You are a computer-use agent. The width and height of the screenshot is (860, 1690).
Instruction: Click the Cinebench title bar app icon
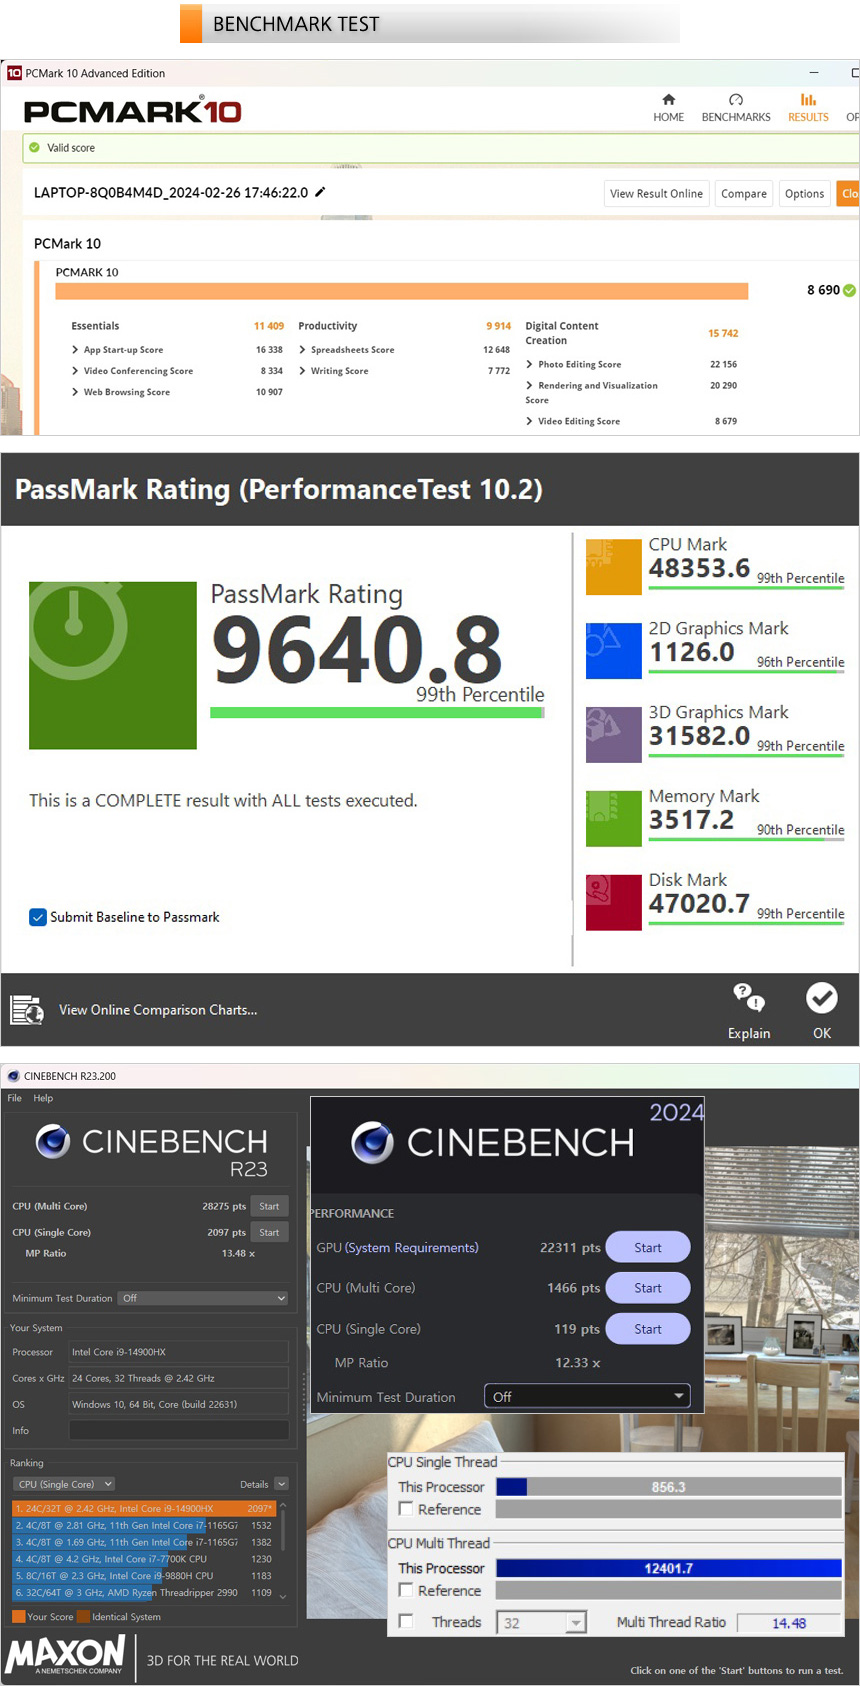(x=13, y=1076)
